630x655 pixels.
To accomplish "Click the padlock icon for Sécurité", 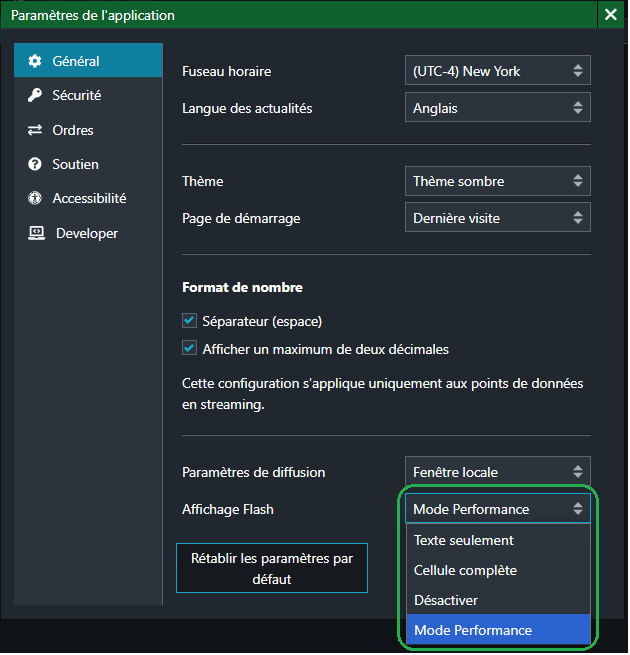I will 35,96.
